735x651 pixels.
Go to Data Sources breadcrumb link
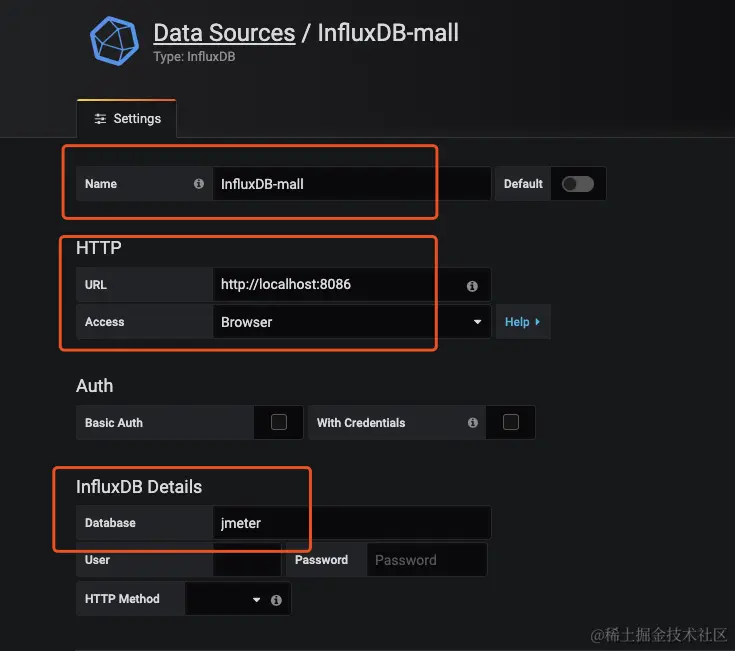224,33
